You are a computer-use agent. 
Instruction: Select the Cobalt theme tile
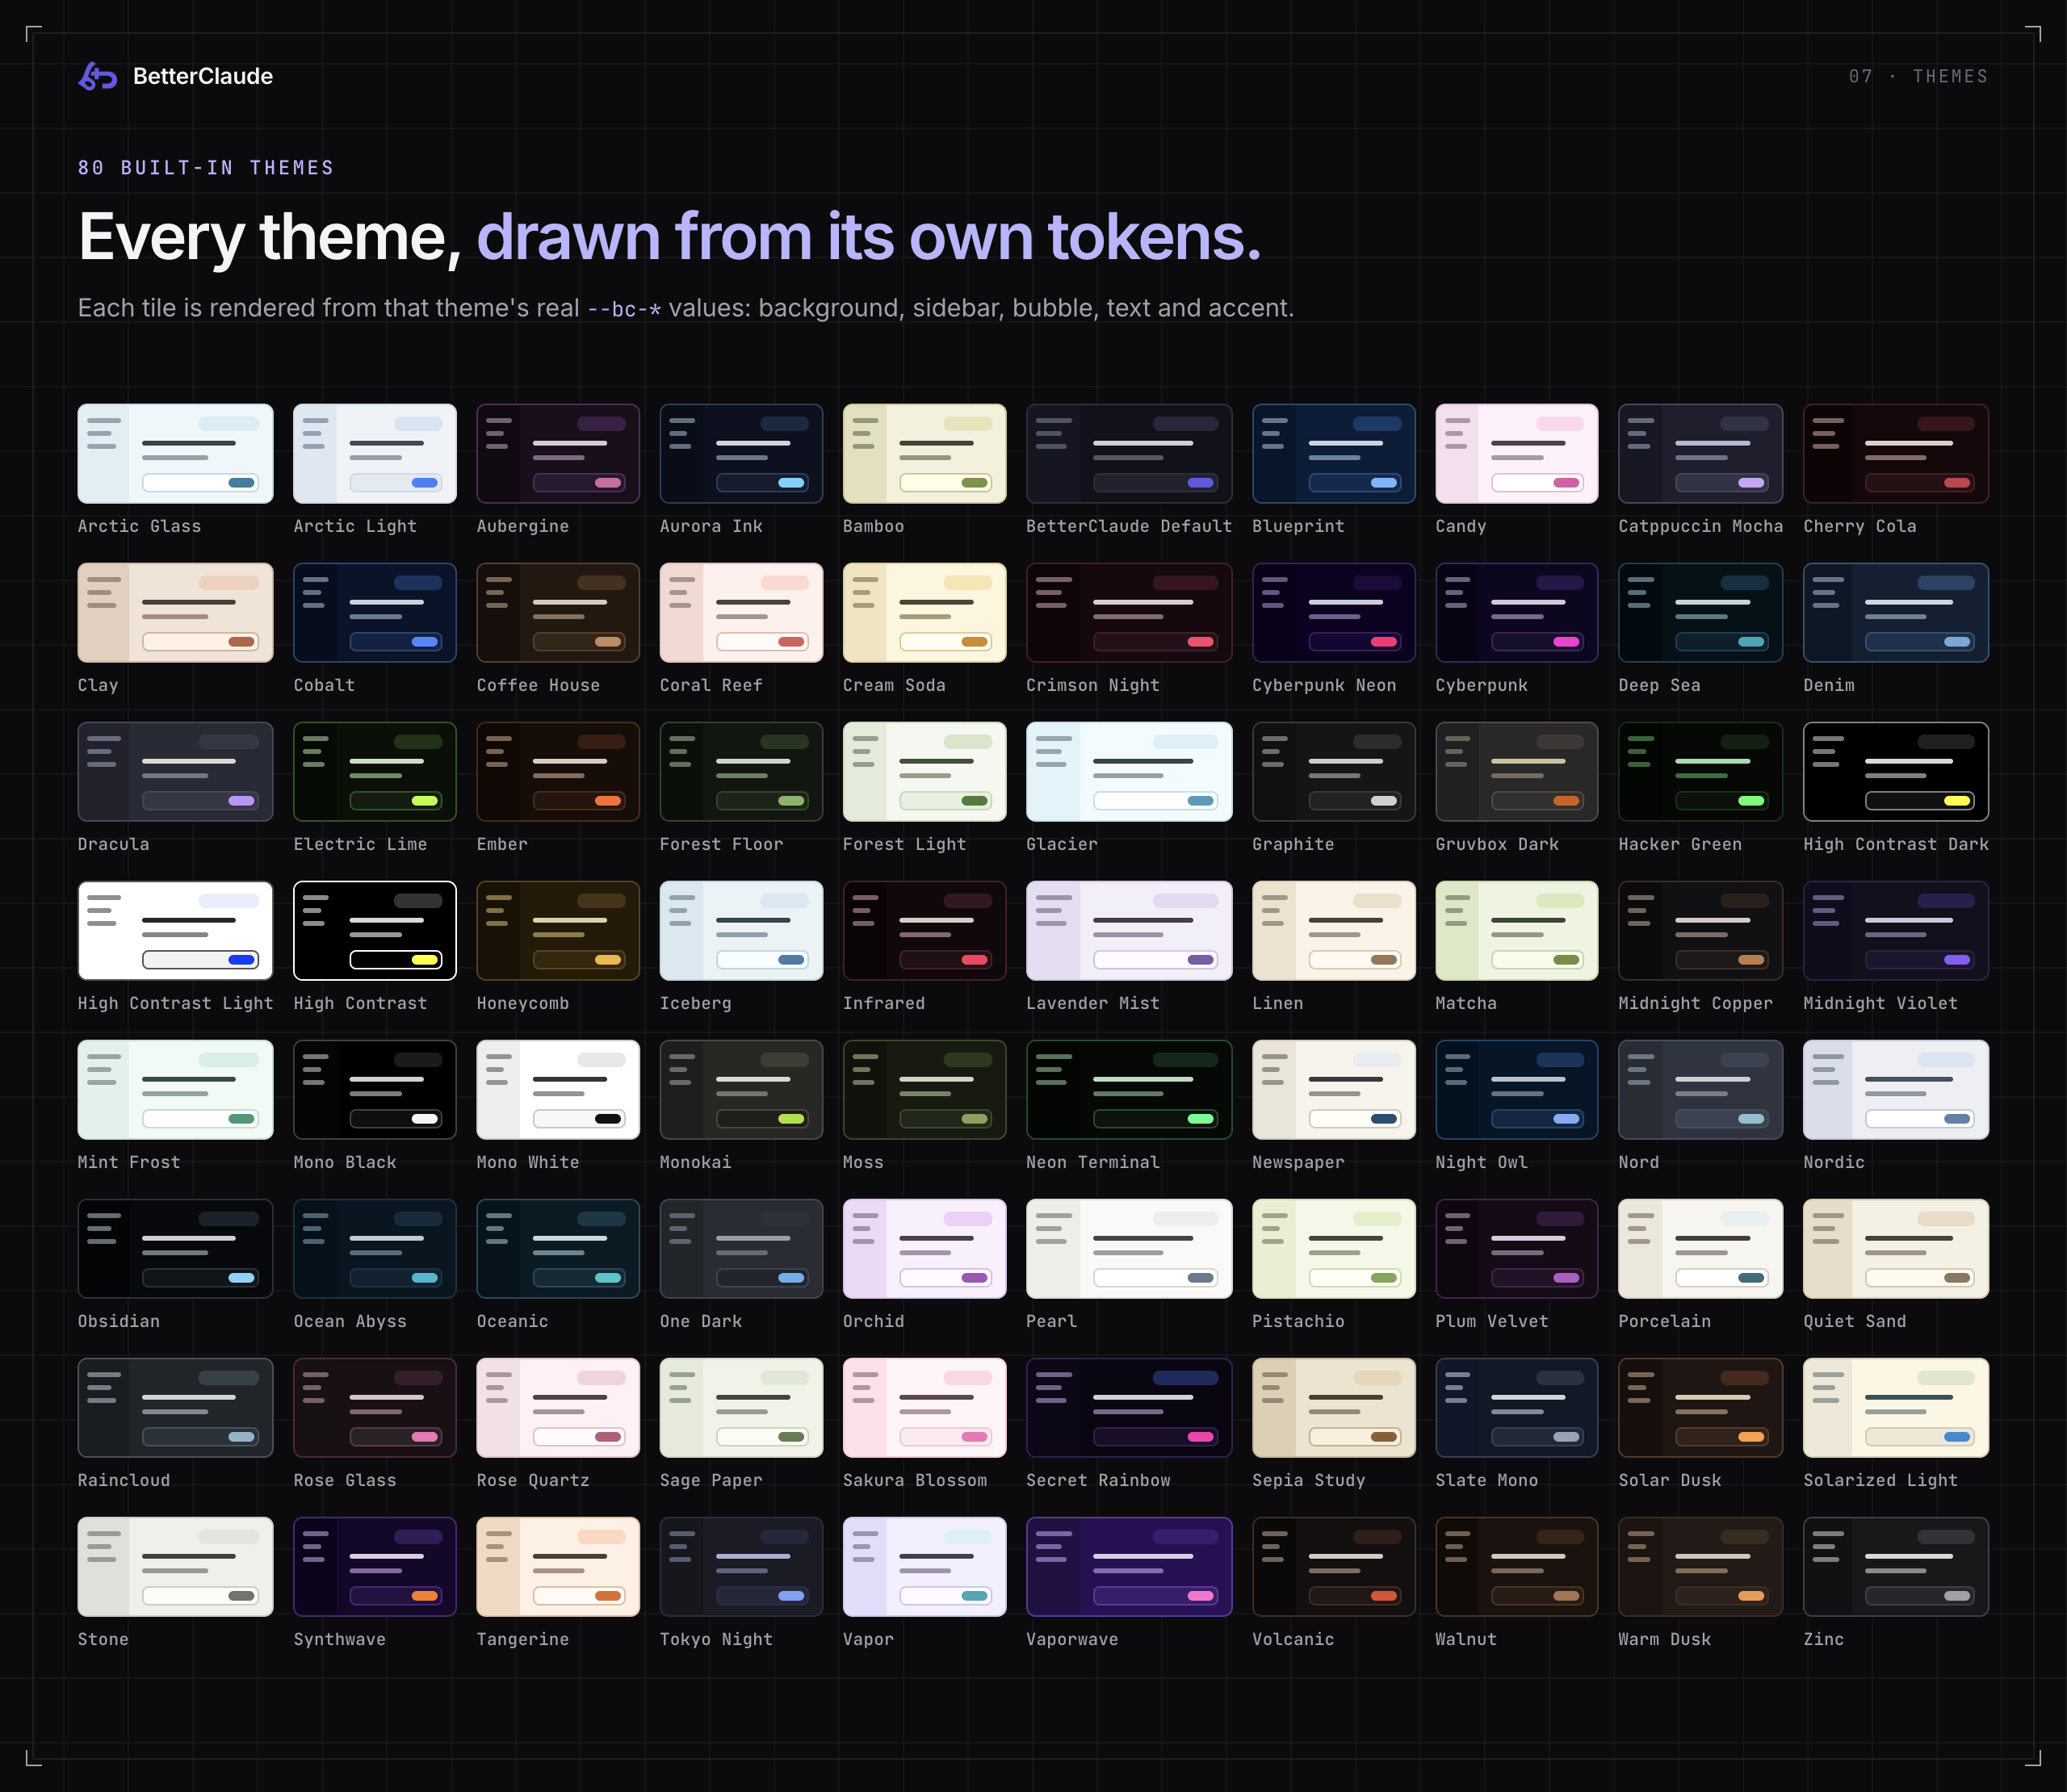(x=375, y=612)
